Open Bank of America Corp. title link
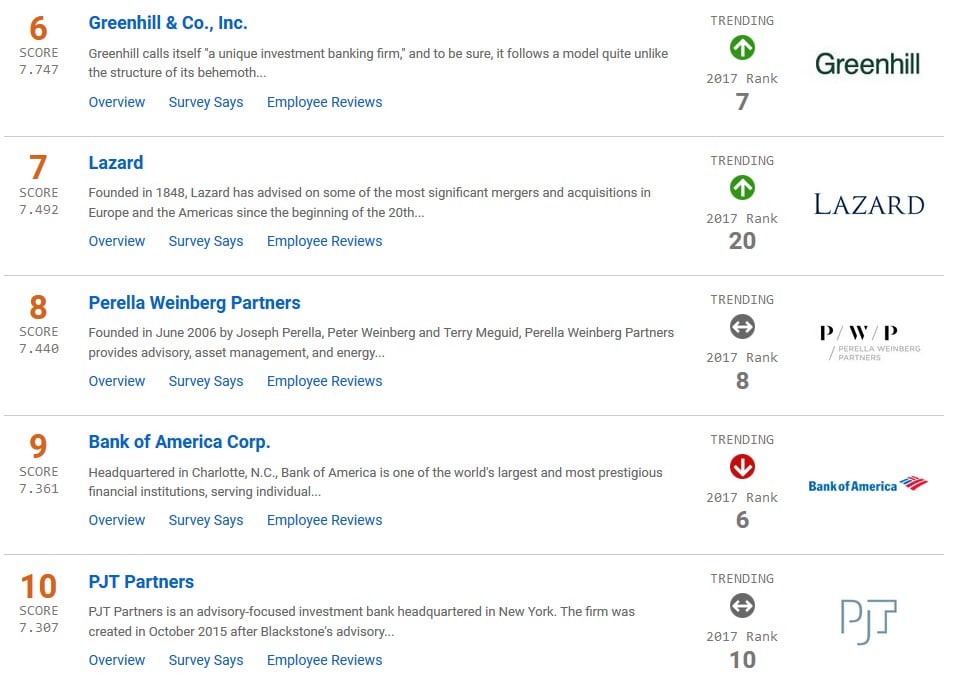The width and height of the screenshot is (954, 684). coord(179,442)
